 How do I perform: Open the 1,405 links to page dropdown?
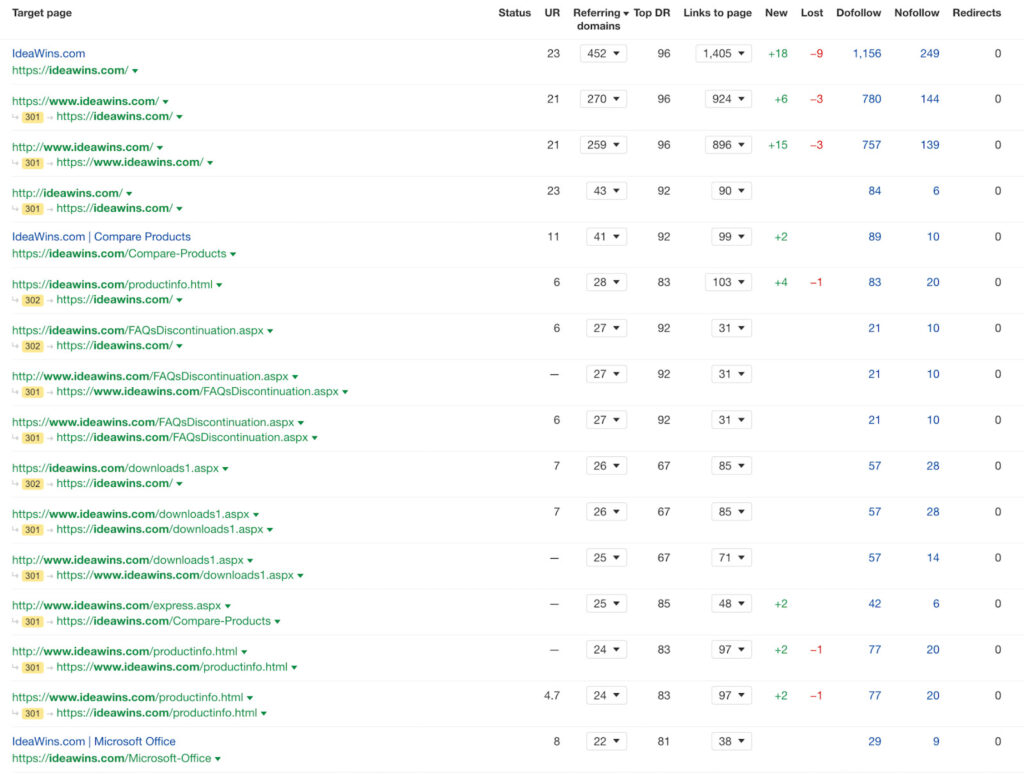click(724, 54)
